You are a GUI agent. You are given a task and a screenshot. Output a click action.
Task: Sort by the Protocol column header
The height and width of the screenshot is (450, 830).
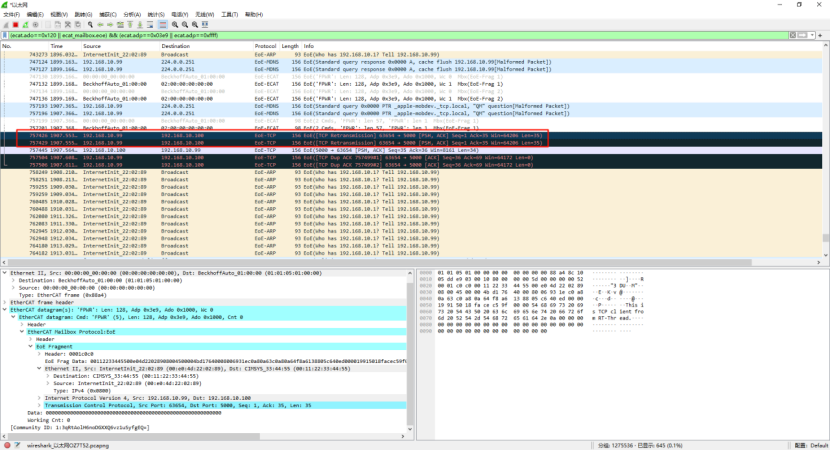[x=266, y=46]
